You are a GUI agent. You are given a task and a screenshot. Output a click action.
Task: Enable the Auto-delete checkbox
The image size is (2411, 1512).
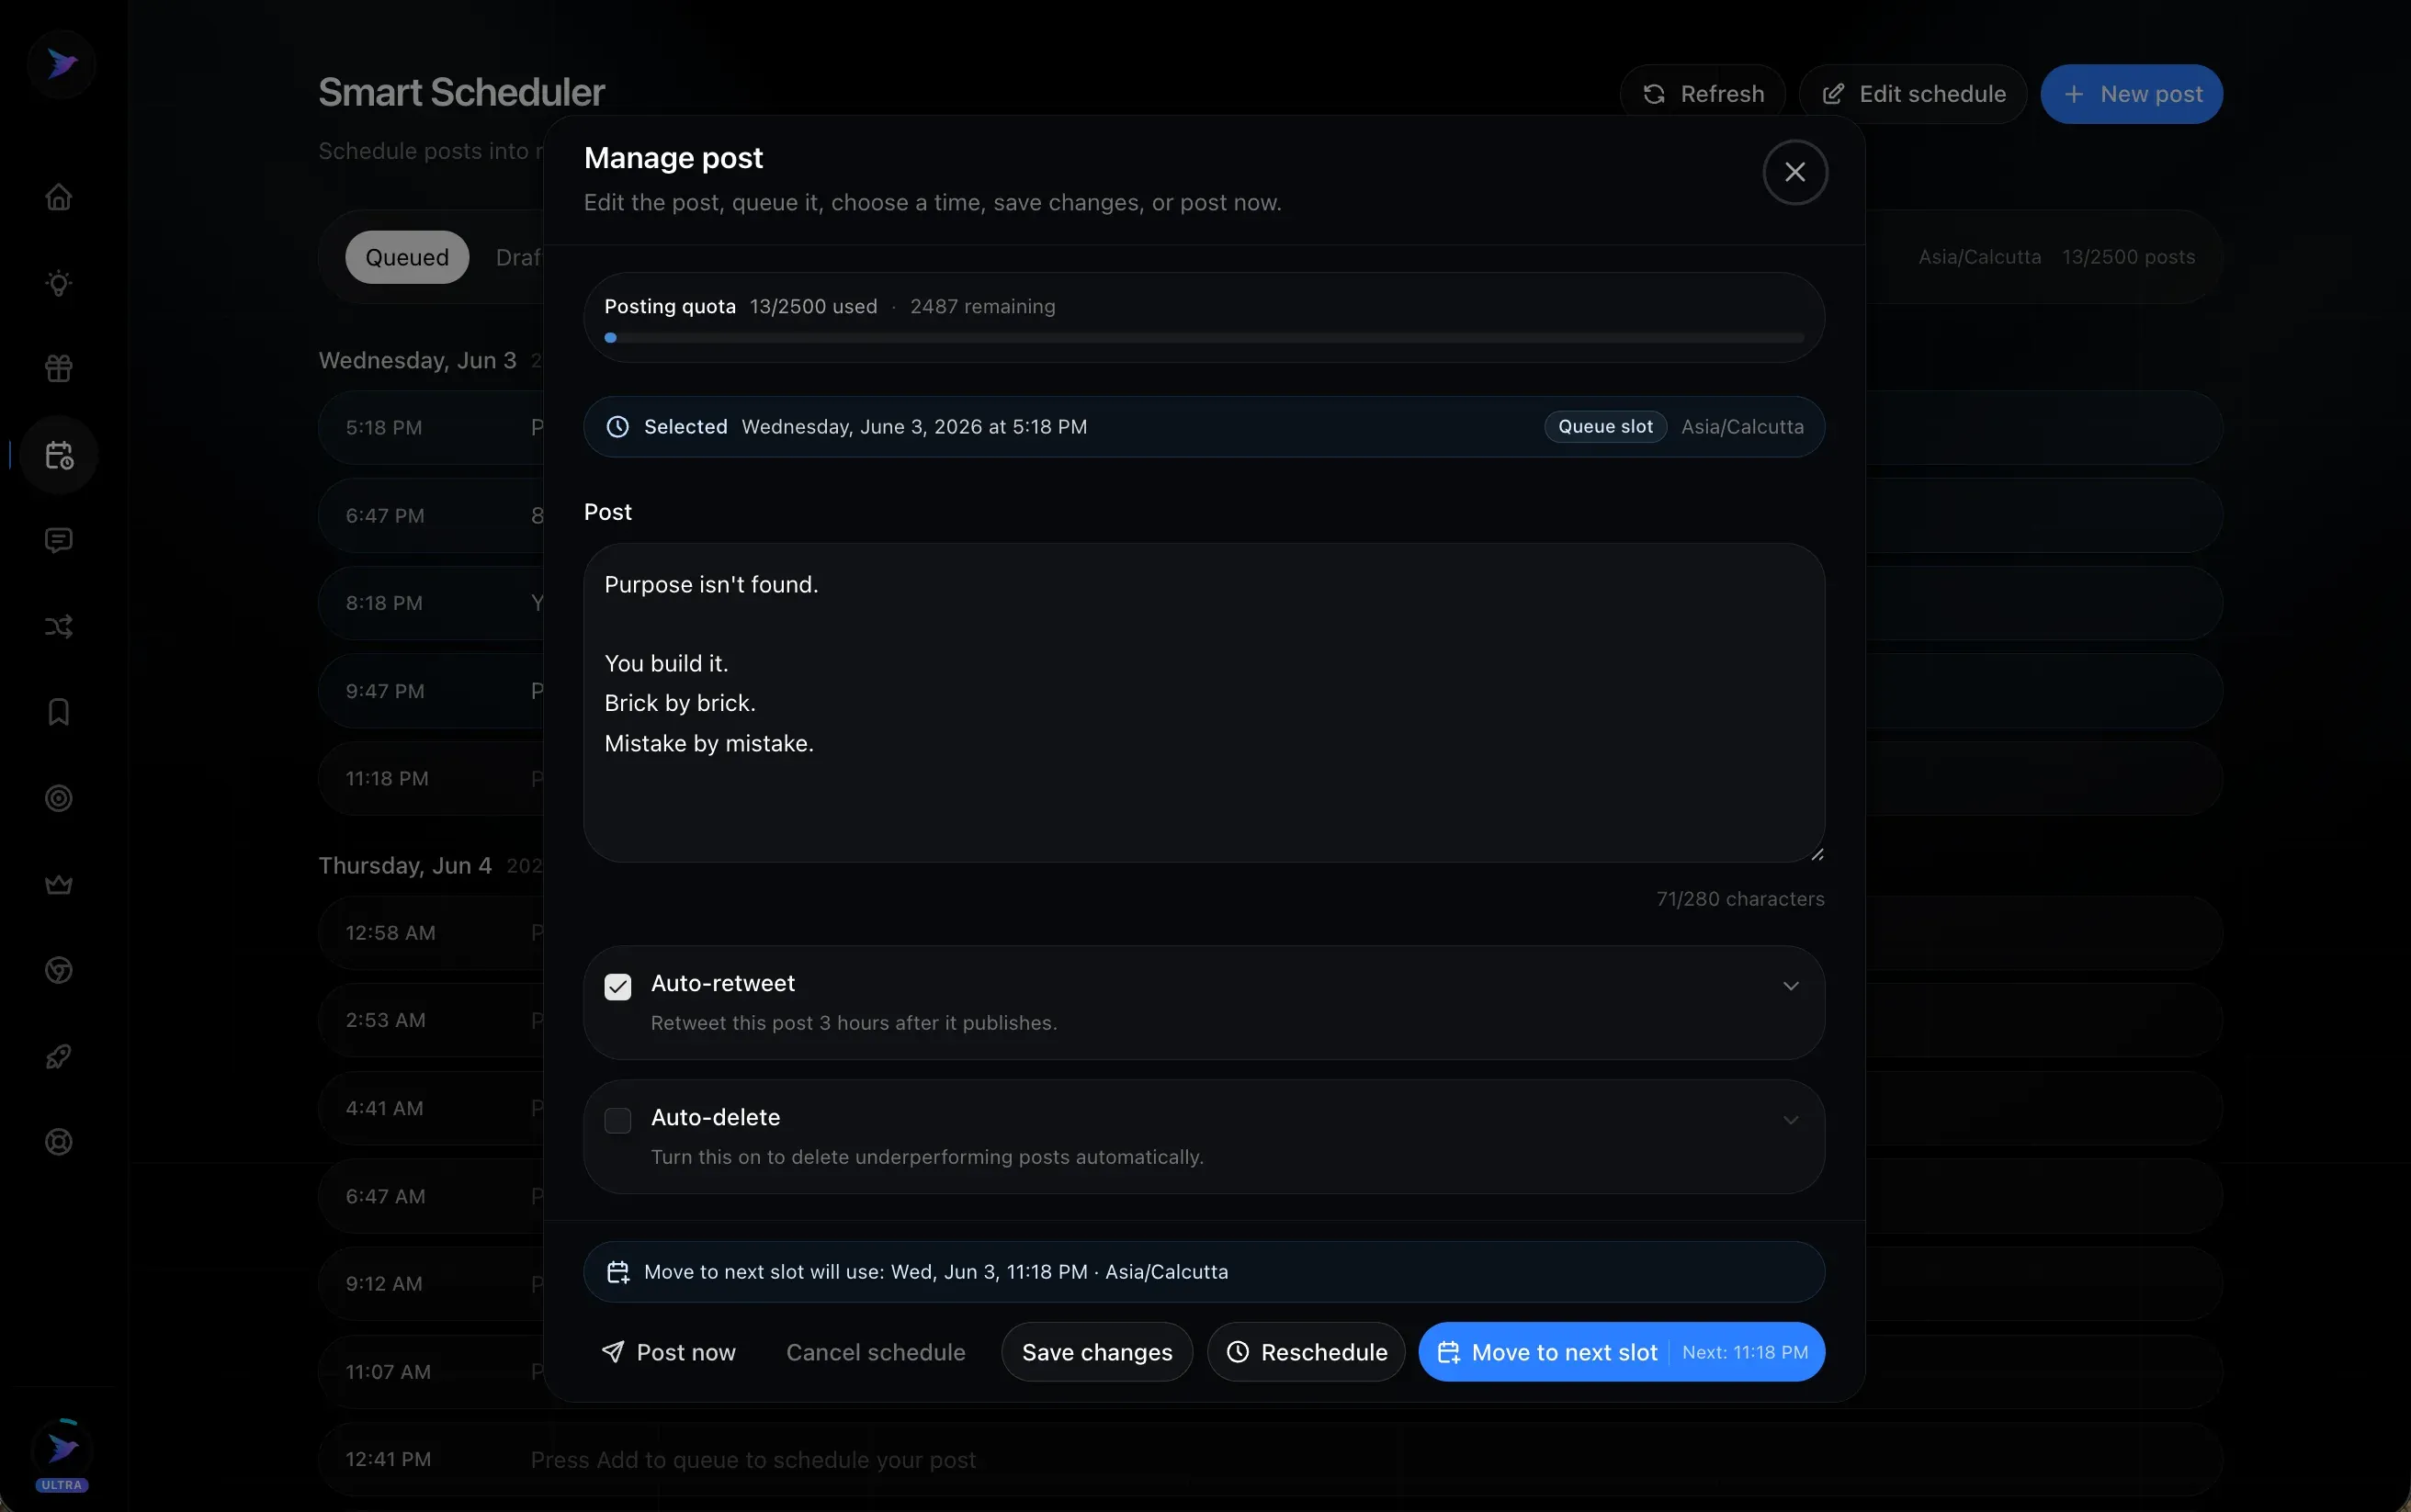(618, 1120)
